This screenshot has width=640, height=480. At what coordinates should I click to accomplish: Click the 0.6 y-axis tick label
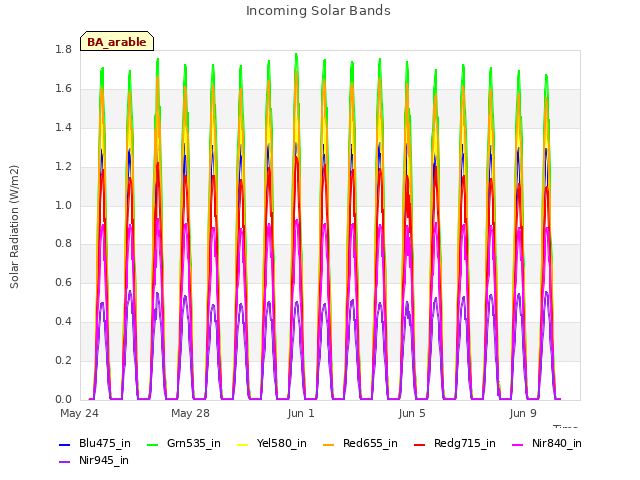(63, 282)
